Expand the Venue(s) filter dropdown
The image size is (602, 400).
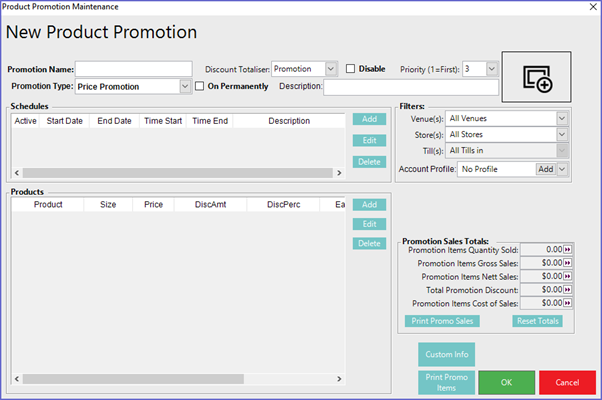562,118
